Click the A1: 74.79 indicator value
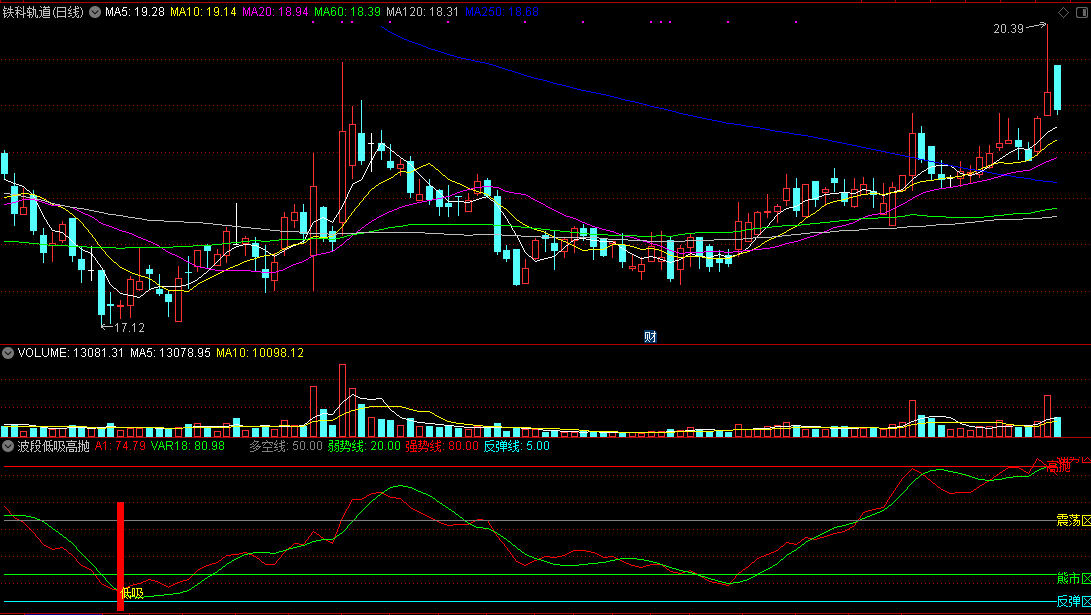 pyautogui.click(x=120, y=446)
